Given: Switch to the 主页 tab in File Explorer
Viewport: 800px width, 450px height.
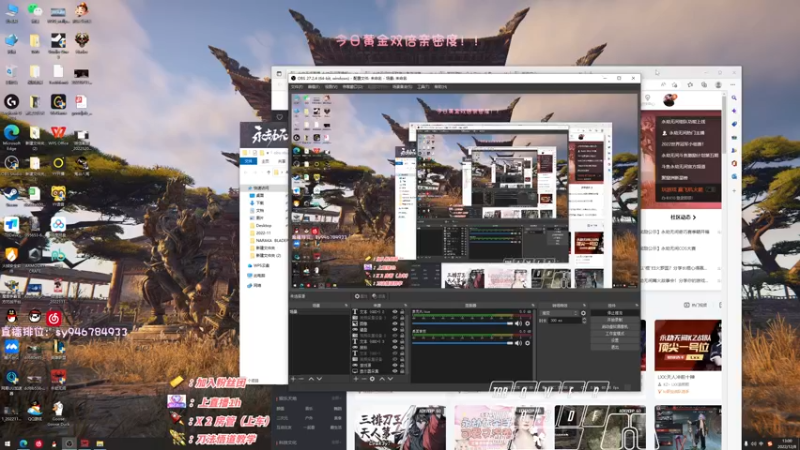Looking at the screenshot, I should click(265, 161).
